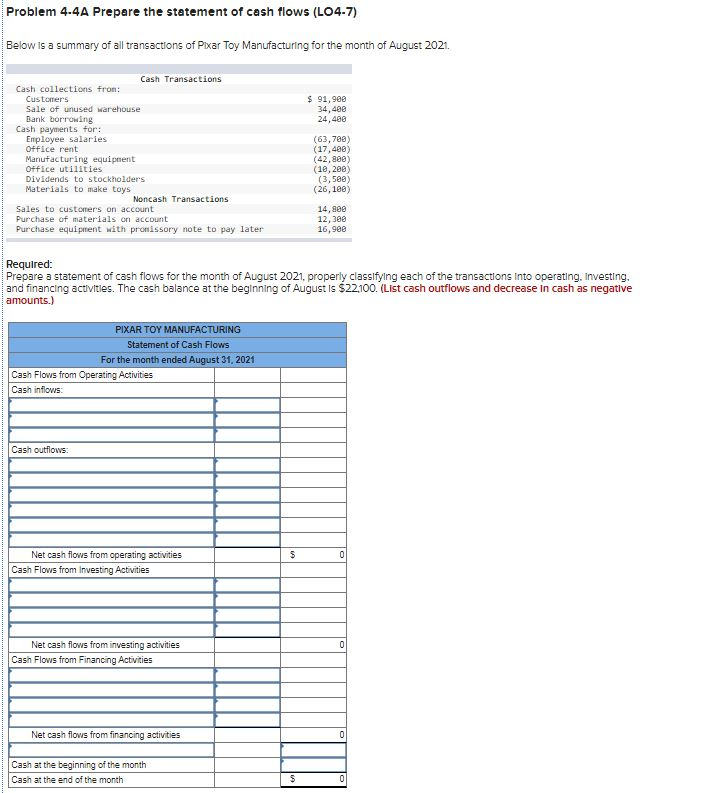Screen dimensions: 717x793
Task: Click the '16,900' promissory note amount
Action: coord(332,229)
